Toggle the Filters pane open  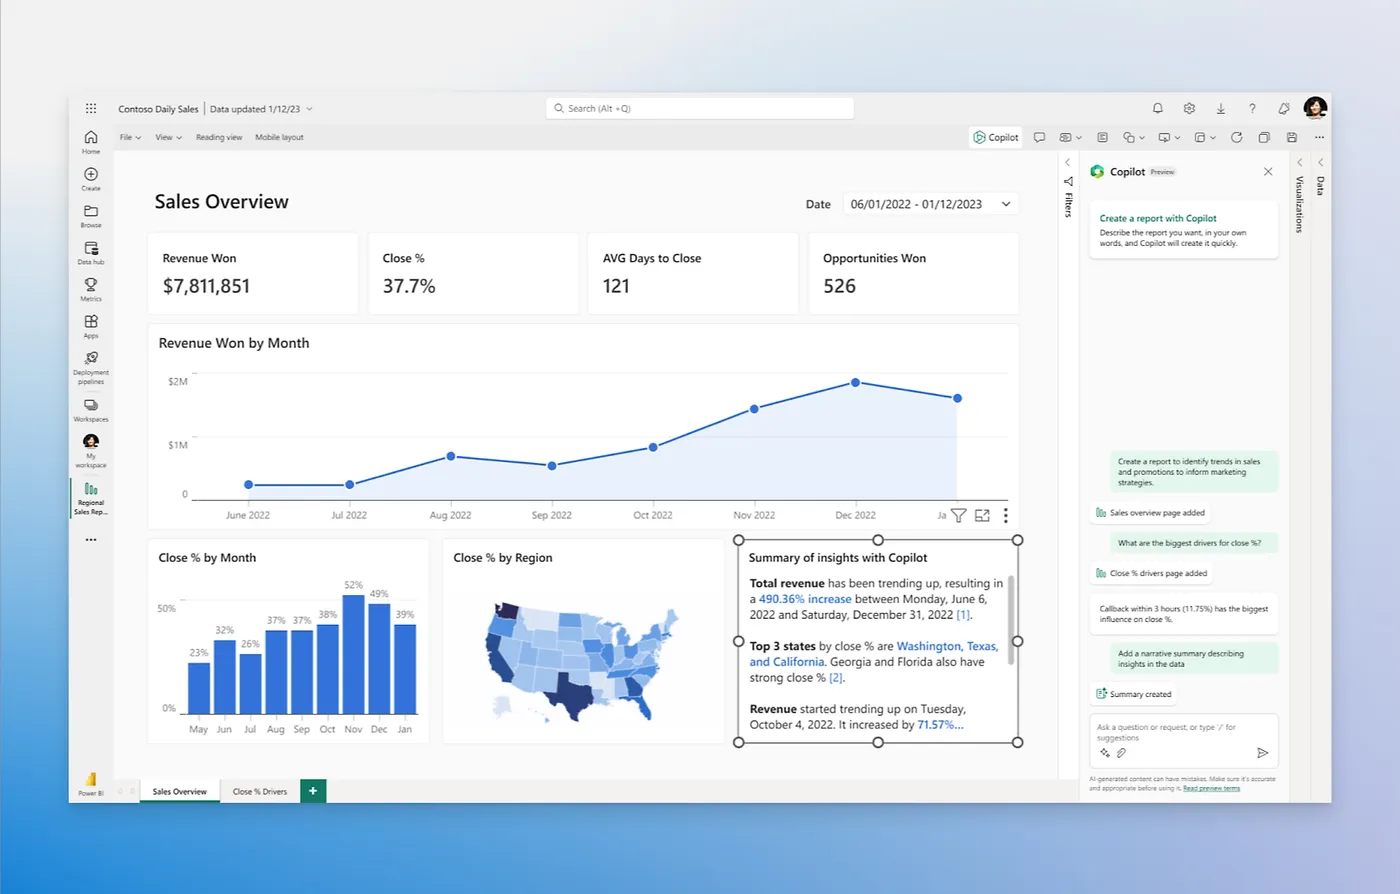[x=1068, y=185]
